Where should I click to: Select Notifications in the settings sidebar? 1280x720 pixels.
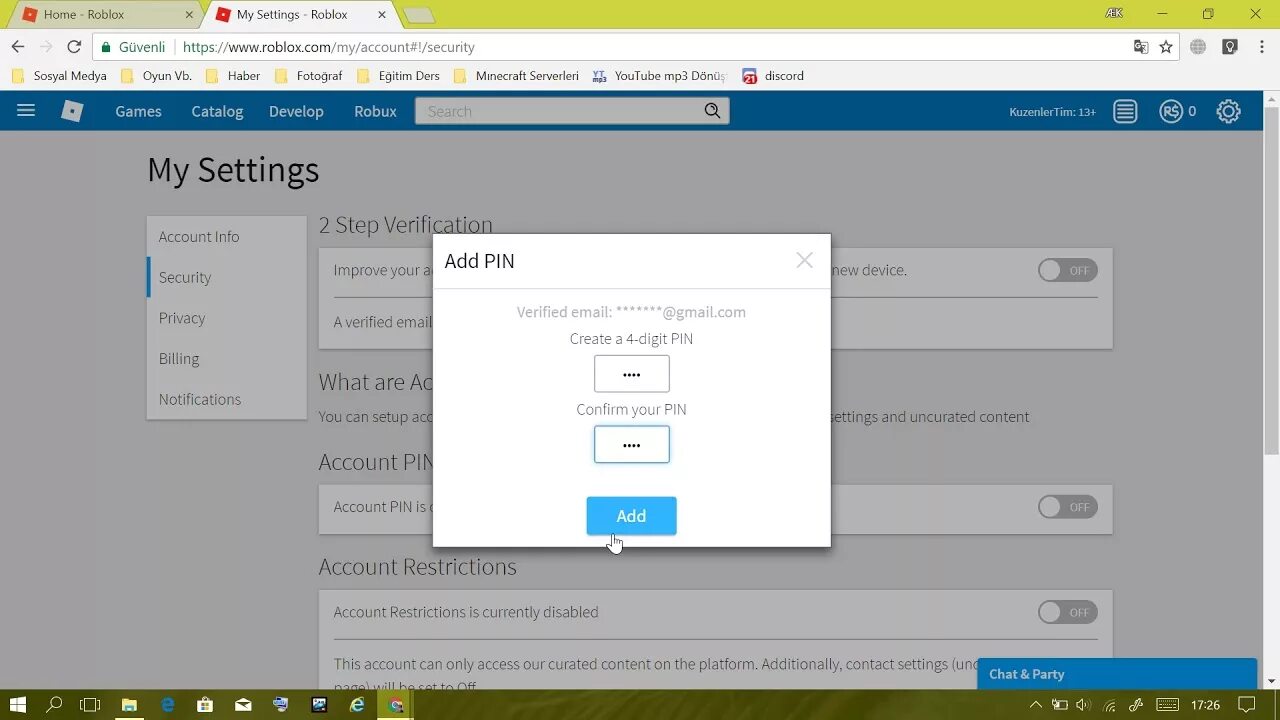tap(227, 399)
